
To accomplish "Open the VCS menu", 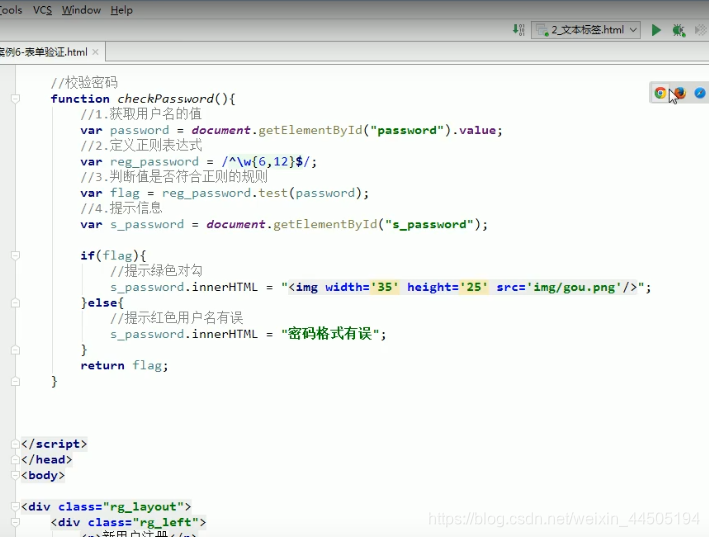I will (43, 10).
